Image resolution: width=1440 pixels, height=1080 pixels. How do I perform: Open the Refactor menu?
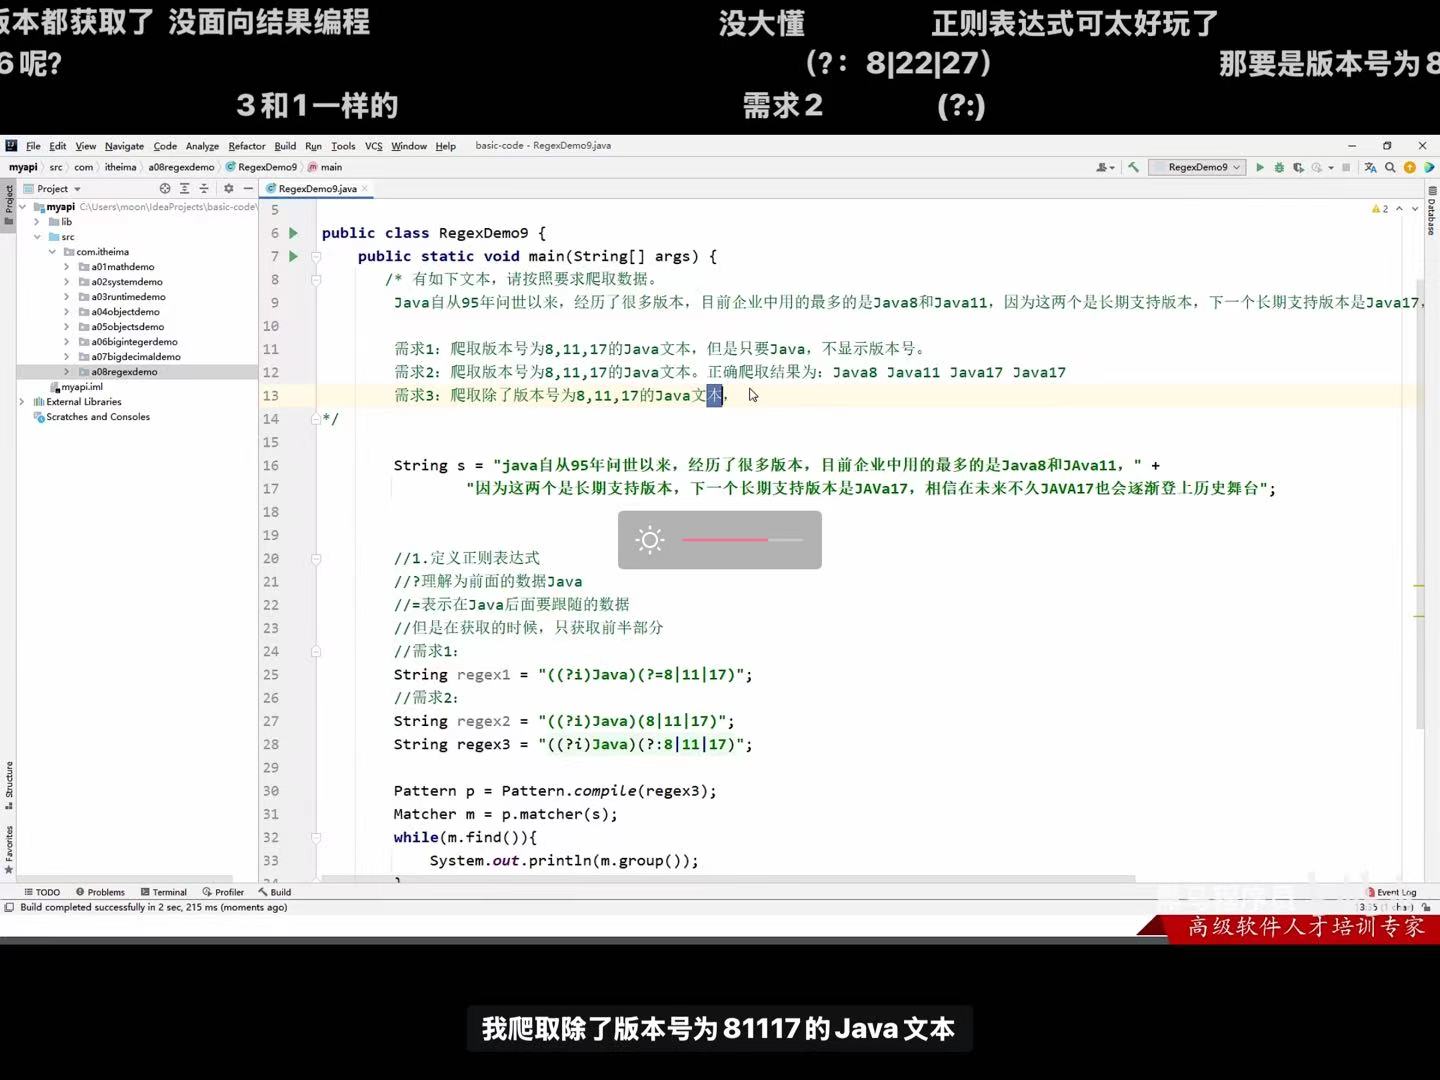246,145
